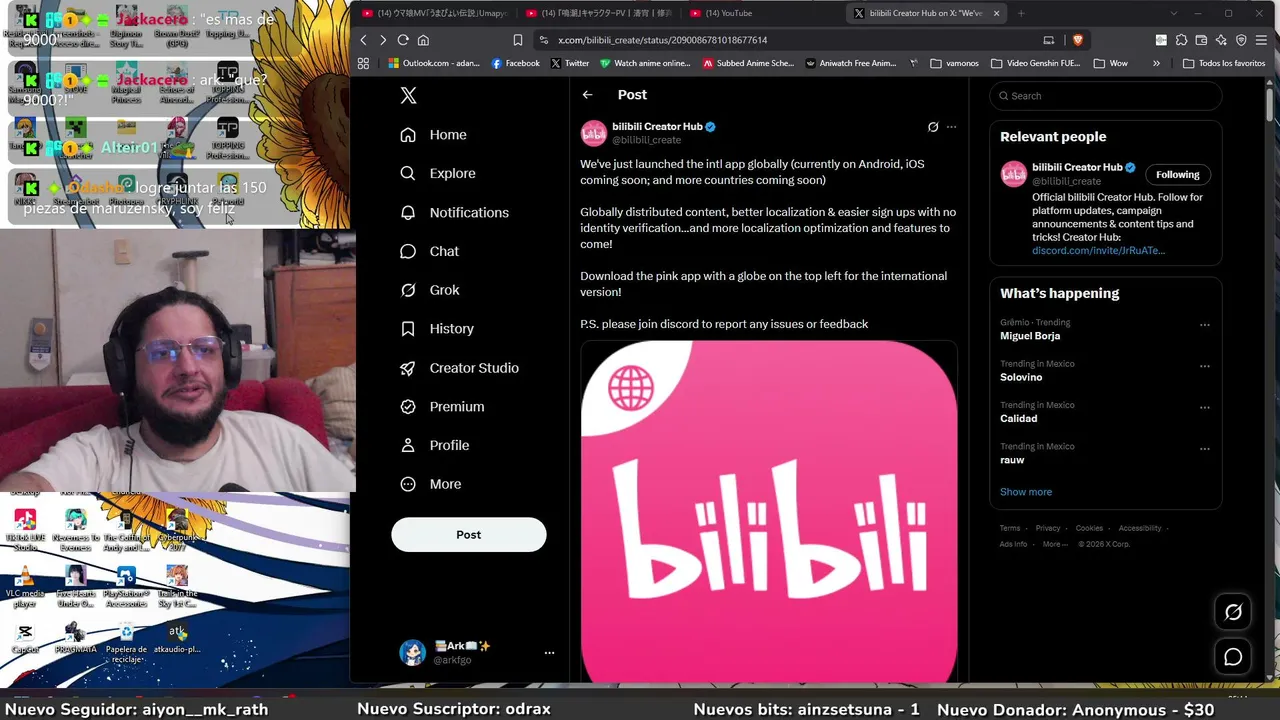Open Creator Studio from the sidebar
The height and width of the screenshot is (720, 1280).
[x=460, y=368]
